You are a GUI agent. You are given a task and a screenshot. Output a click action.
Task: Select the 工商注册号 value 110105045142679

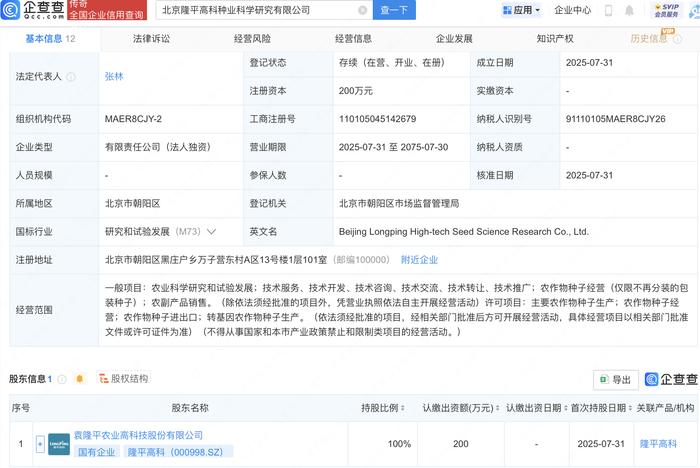tap(378, 119)
